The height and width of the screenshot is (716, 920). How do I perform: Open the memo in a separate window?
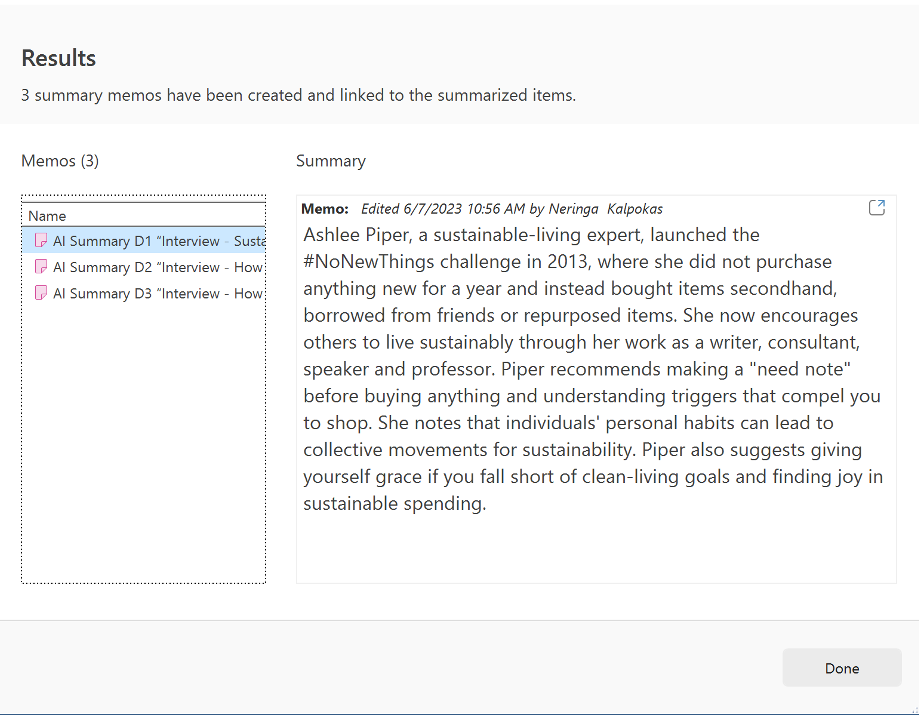(x=876, y=208)
